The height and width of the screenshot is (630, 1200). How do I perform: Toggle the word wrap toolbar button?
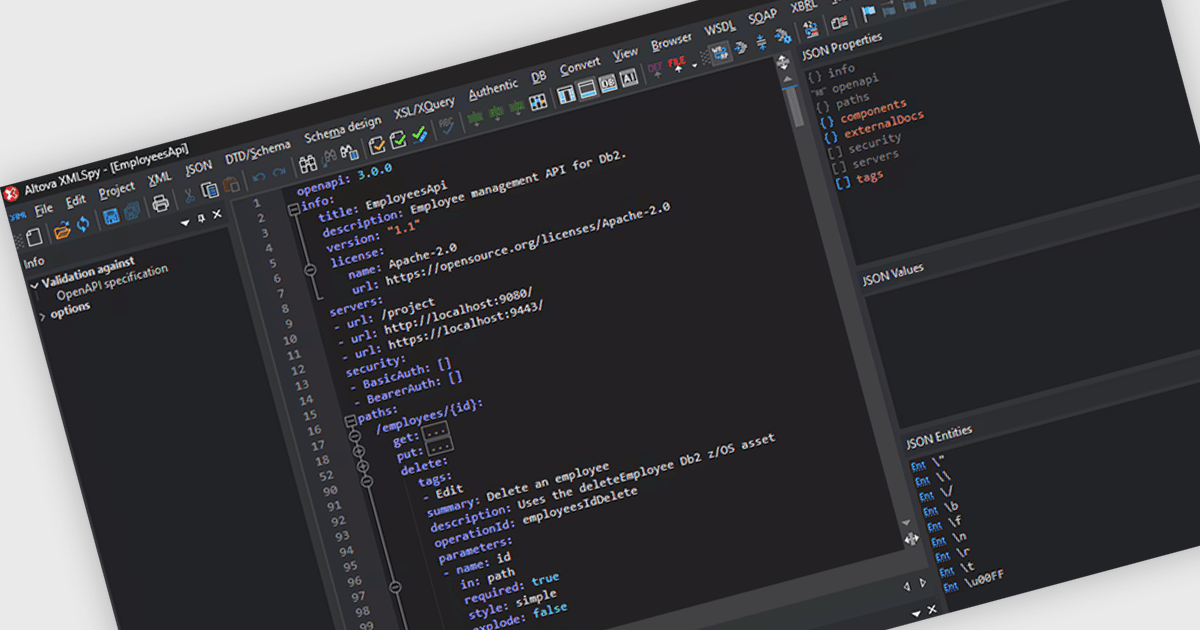719,53
